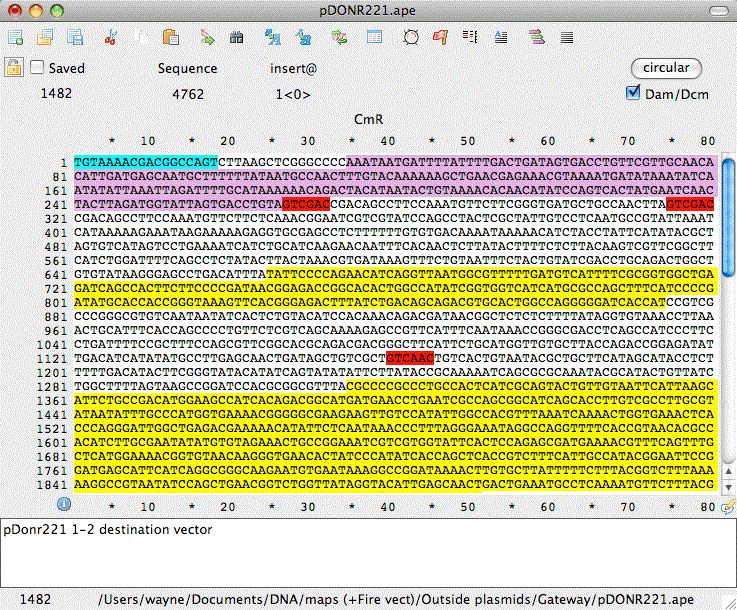Viewport: 737px width, 610px height.
Task: Open Find with the binoculars icon
Action: pyautogui.click(x=237, y=39)
